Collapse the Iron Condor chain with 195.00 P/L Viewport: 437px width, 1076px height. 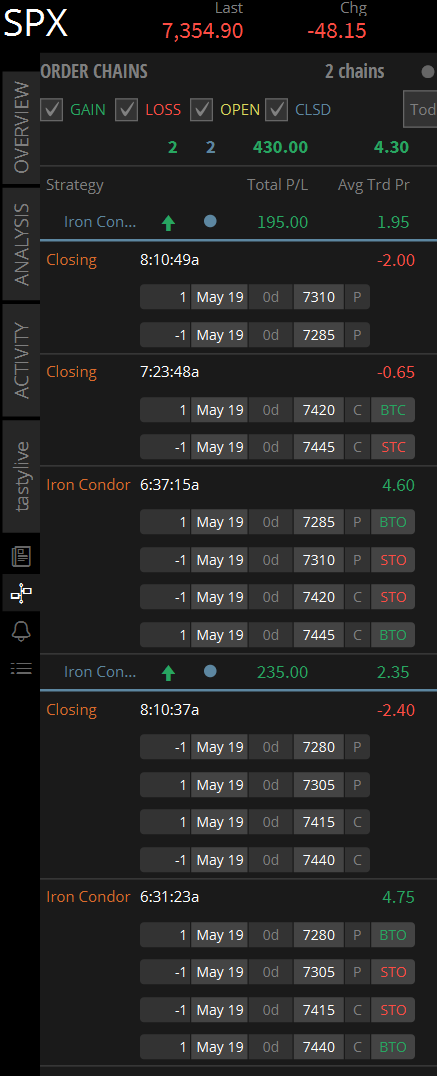coord(100,222)
